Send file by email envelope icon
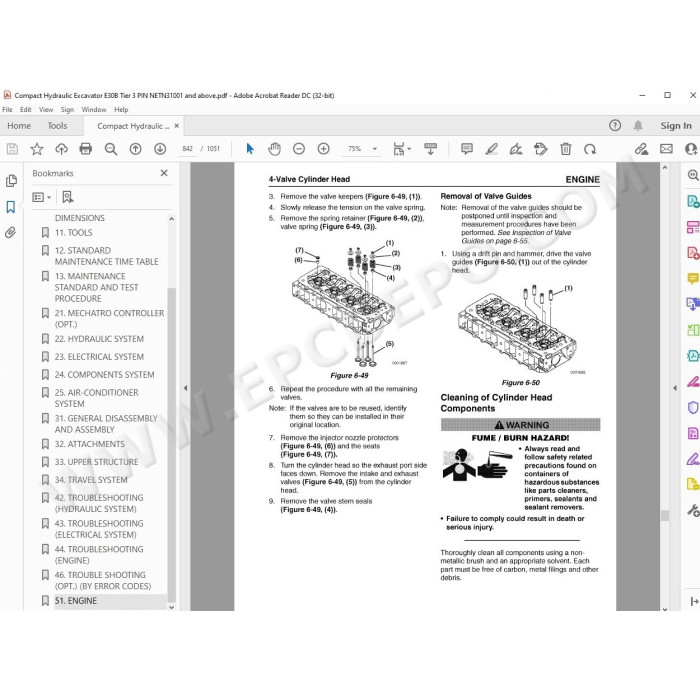The image size is (700, 700). (x=666, y=149)
